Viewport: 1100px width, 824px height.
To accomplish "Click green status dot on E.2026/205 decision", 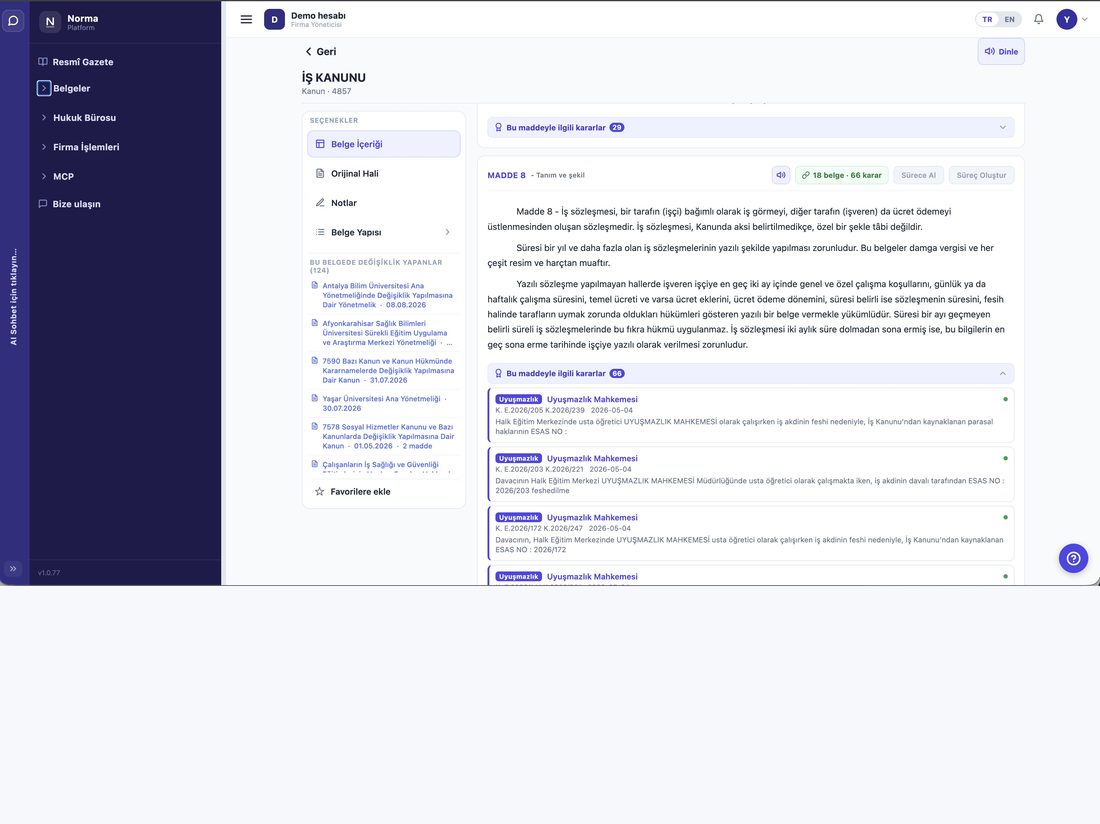I will point(1005,399).
